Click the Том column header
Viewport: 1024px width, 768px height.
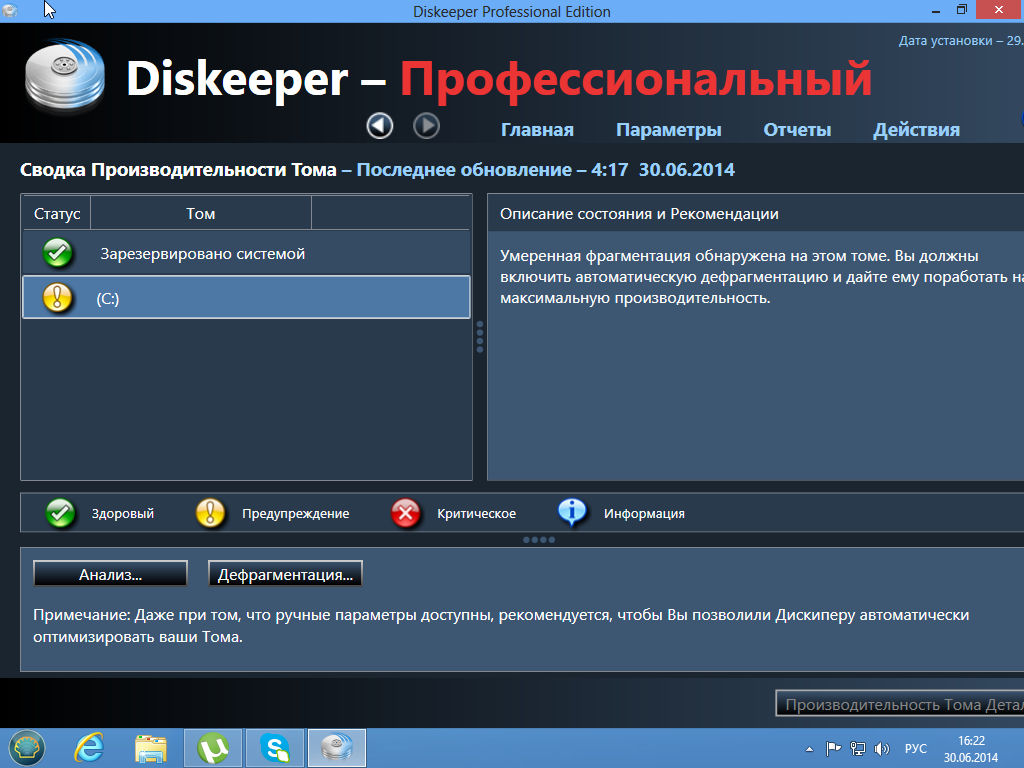pyautogui.click(x=200, y=214)
